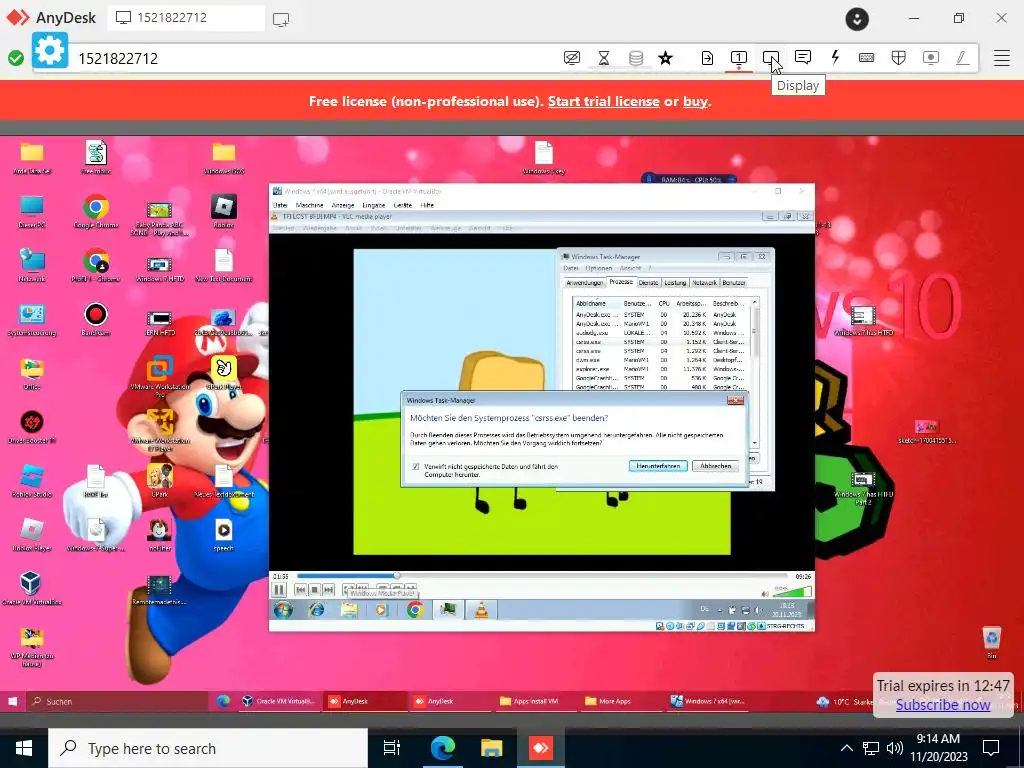
Task: Show hidden tray icons chevron in local taskbar
Action: click(x=846, y=748)
